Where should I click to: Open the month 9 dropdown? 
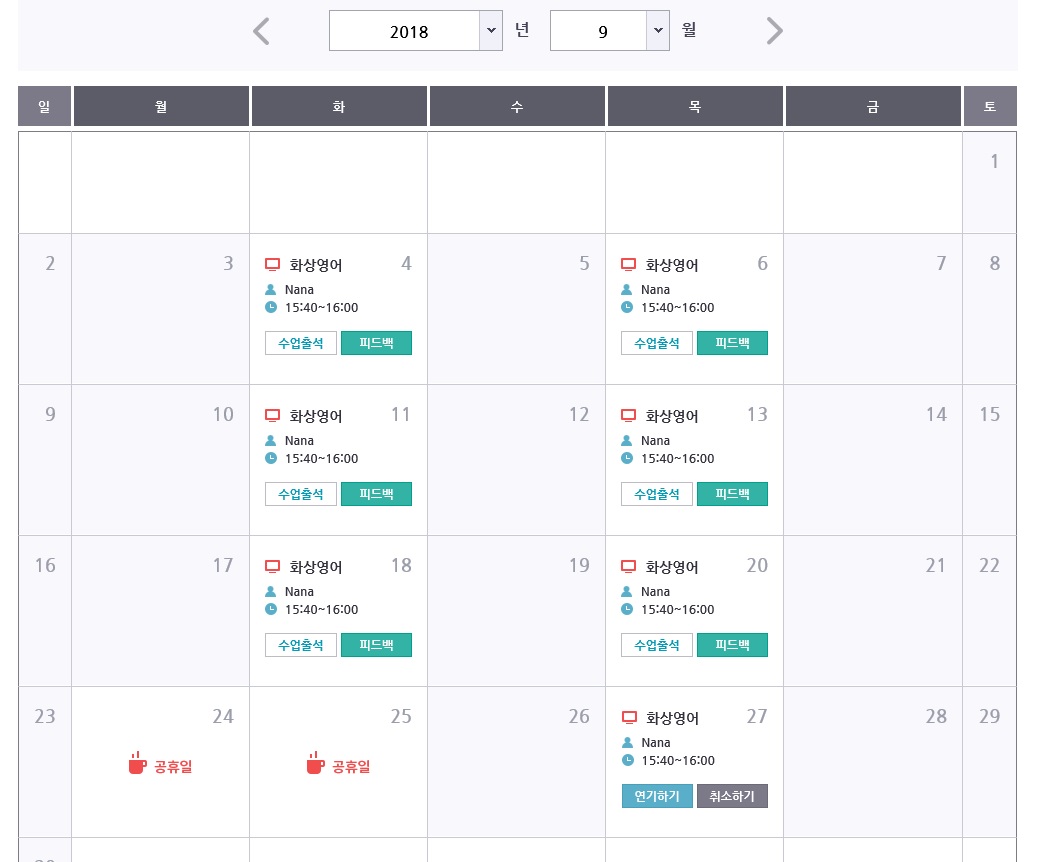pyautogui.click(x=609, y=31)
